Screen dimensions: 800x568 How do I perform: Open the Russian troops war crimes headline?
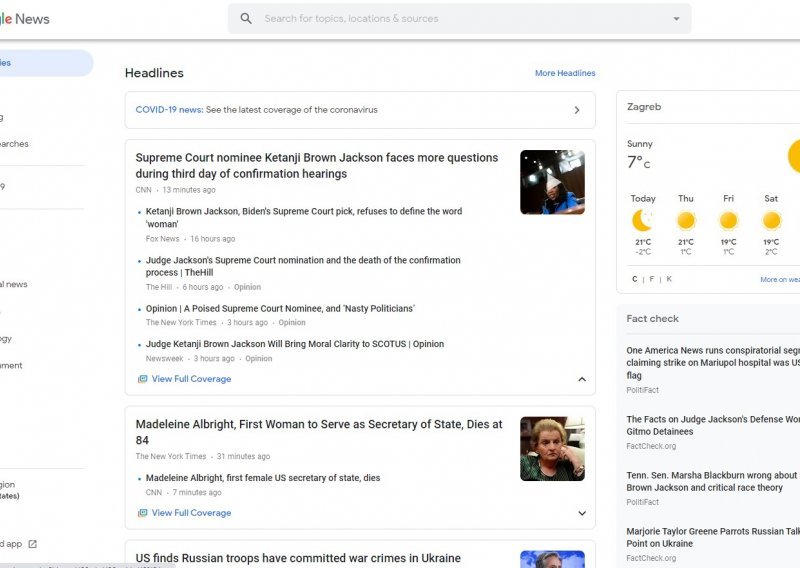click(298, 558)
